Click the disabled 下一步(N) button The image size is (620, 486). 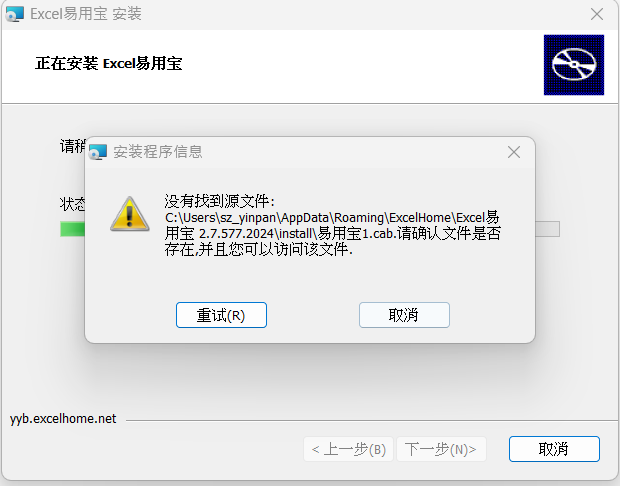pos(441,449)
